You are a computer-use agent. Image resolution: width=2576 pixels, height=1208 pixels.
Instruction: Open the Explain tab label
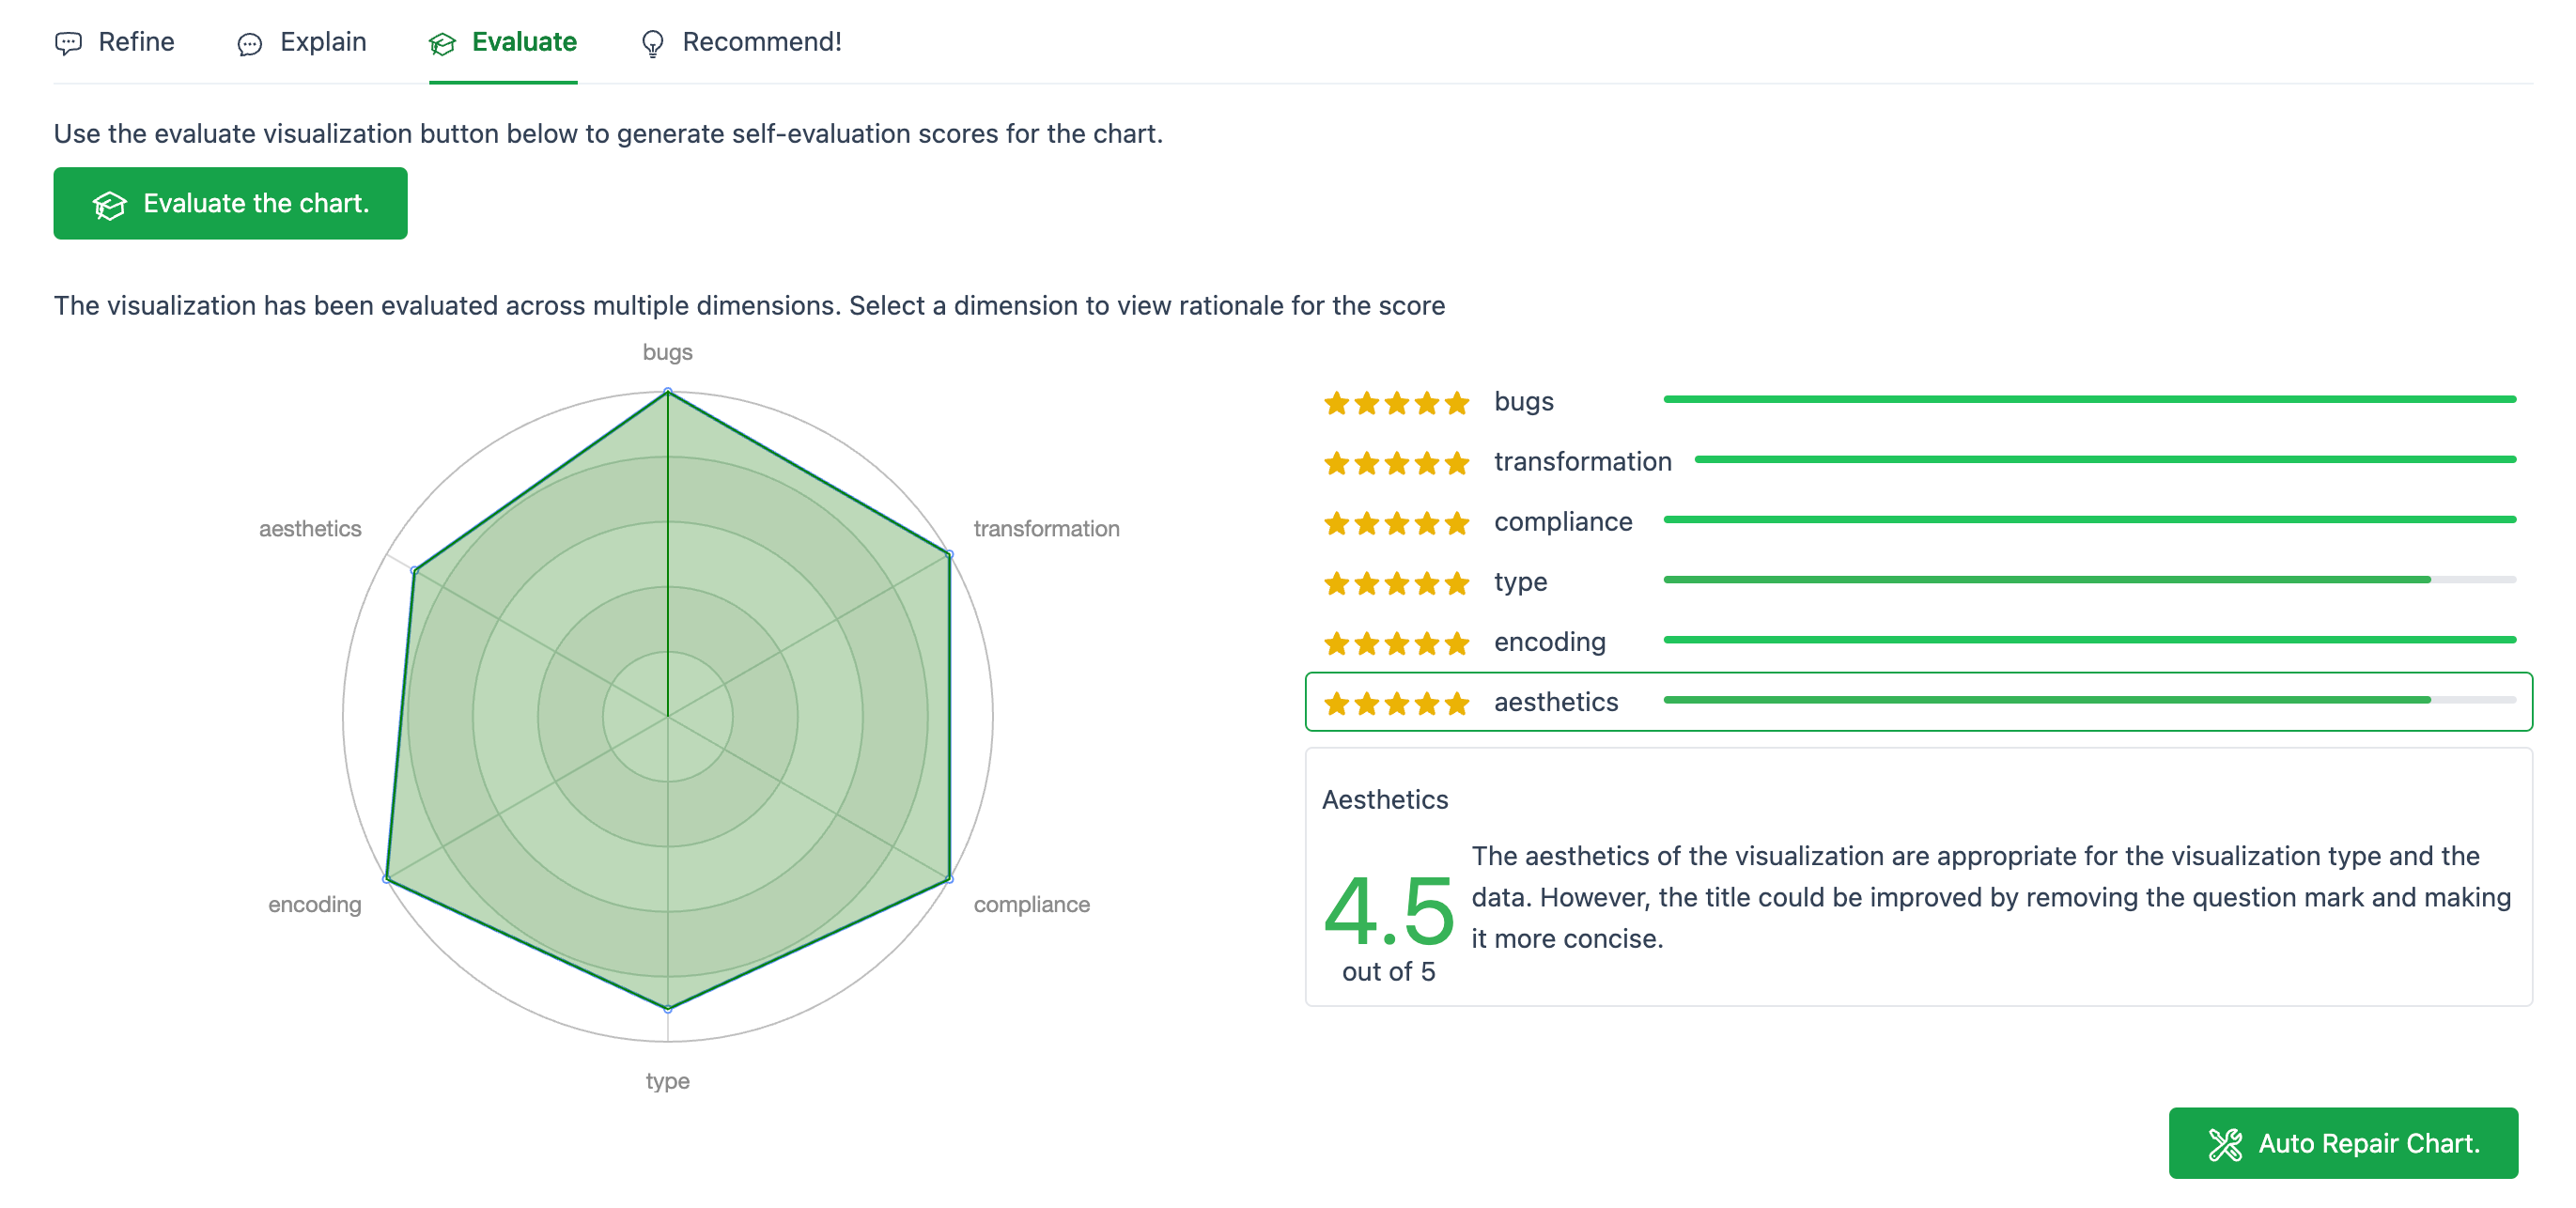point(323,42)
